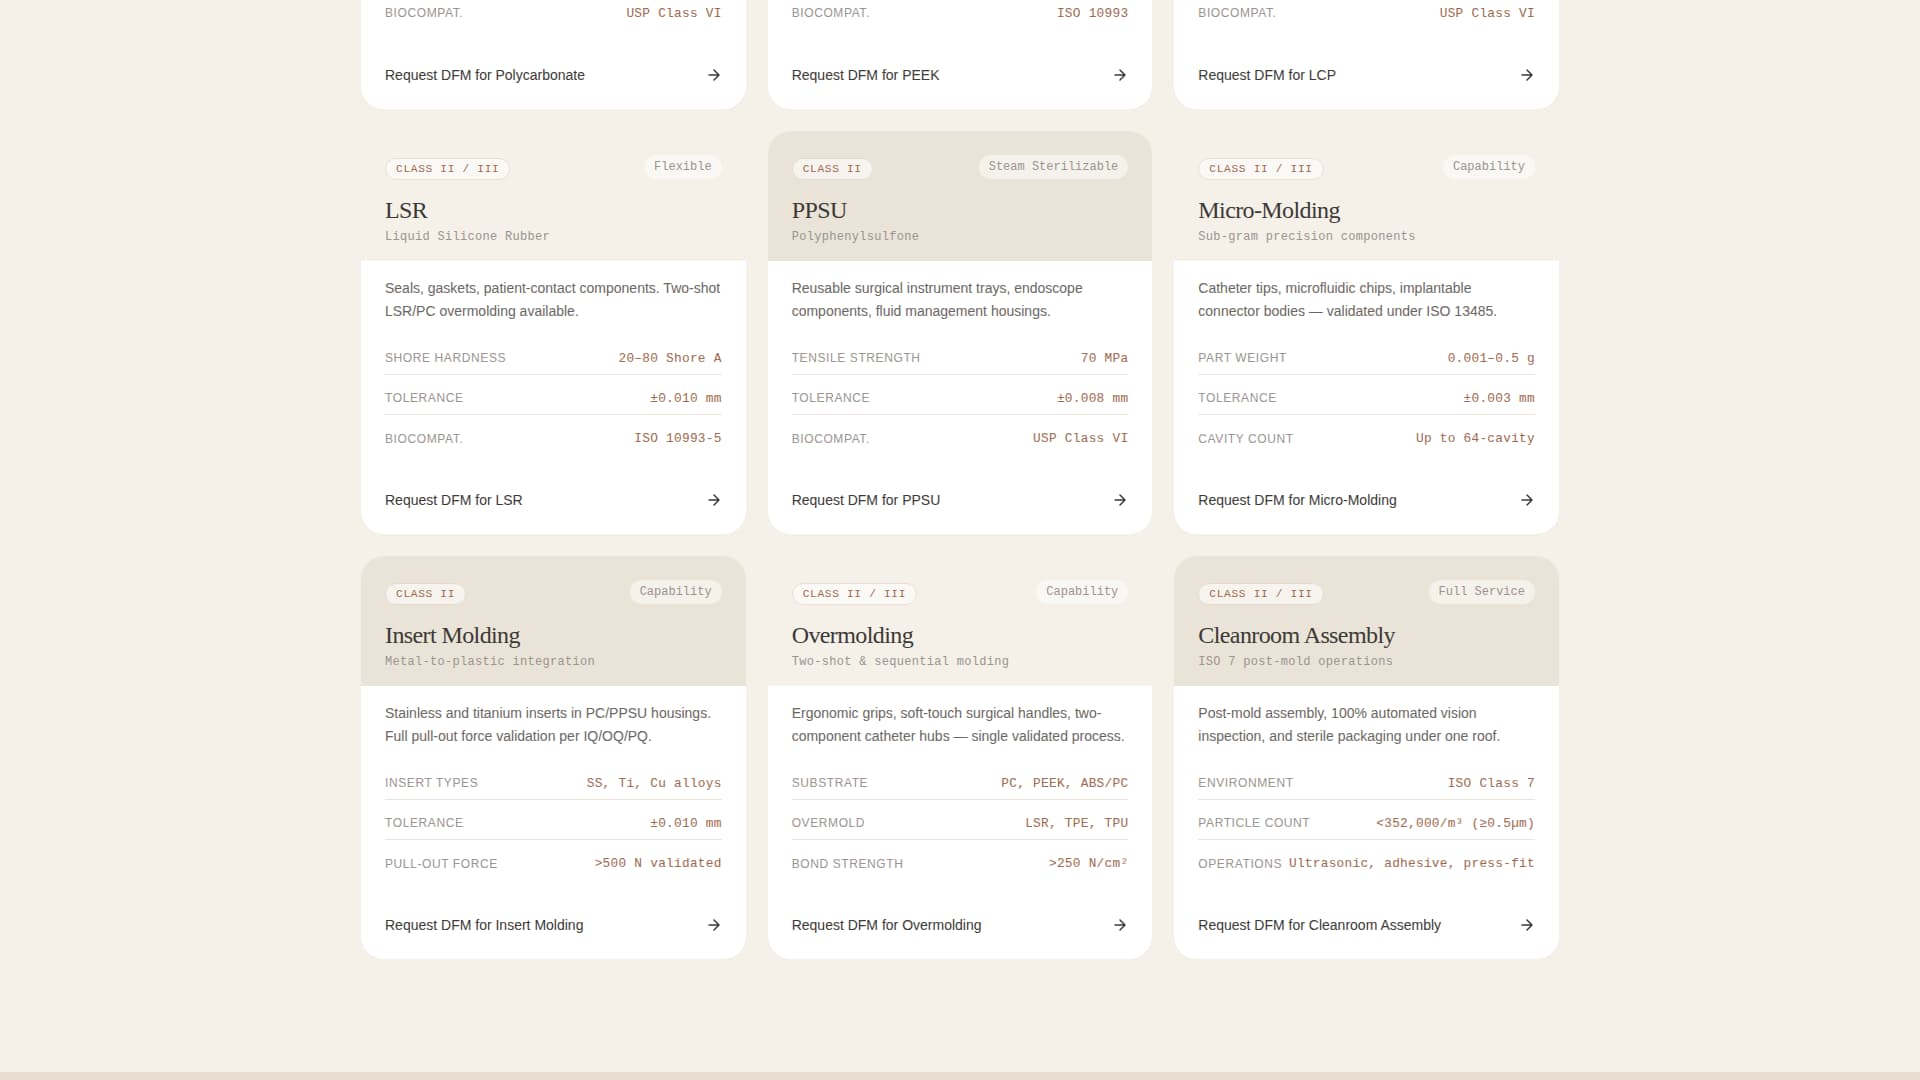Open Request DFM for LSR link
Viewport: 1920px width, 1080px height.
click(x=454, y=500)
